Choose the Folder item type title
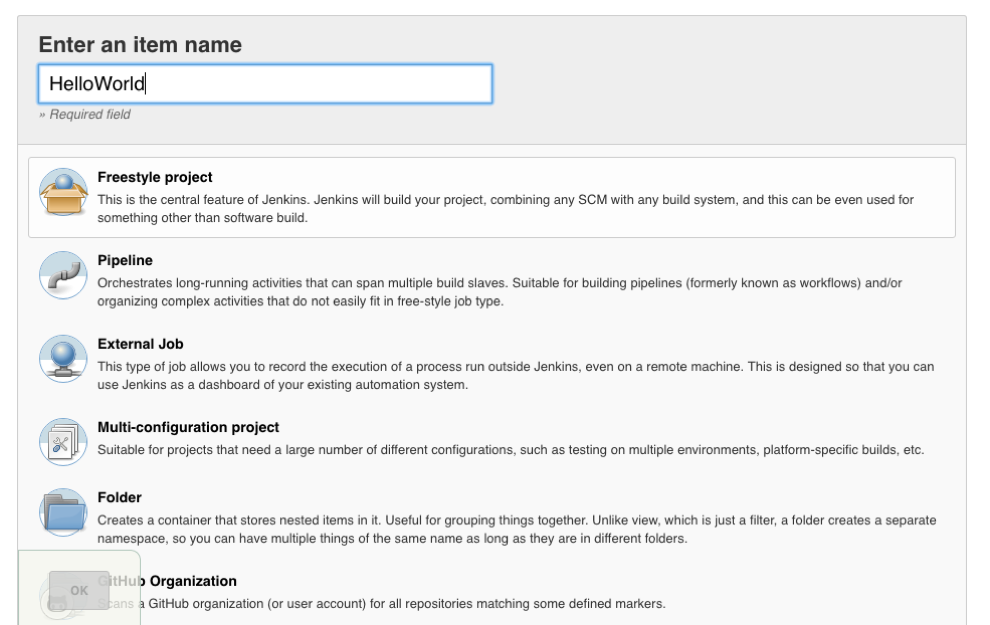The width and height of the screenshot is (990, 625). 119,497
